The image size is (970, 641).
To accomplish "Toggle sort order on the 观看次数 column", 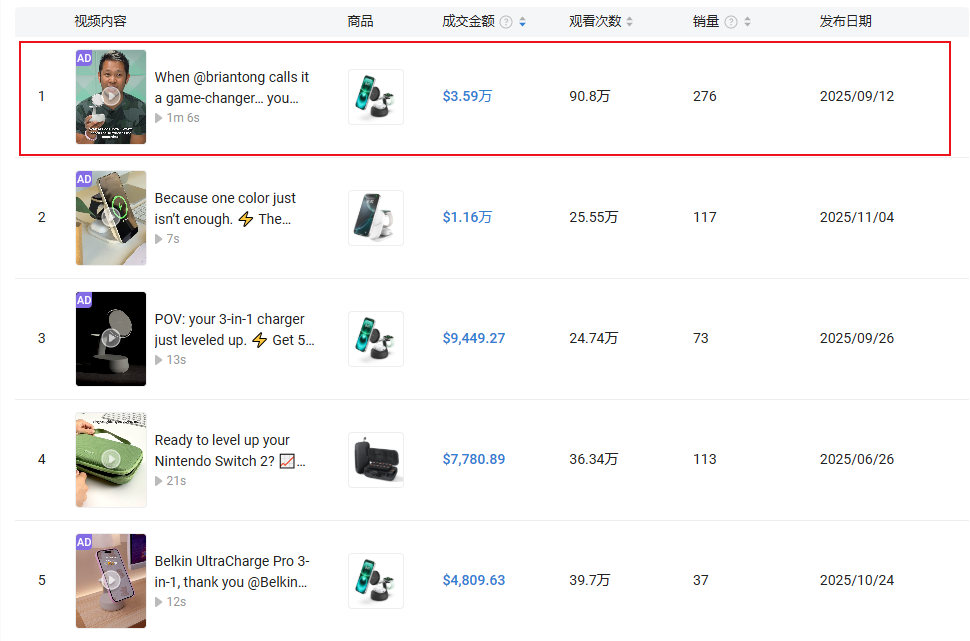I will coord(630,21).
